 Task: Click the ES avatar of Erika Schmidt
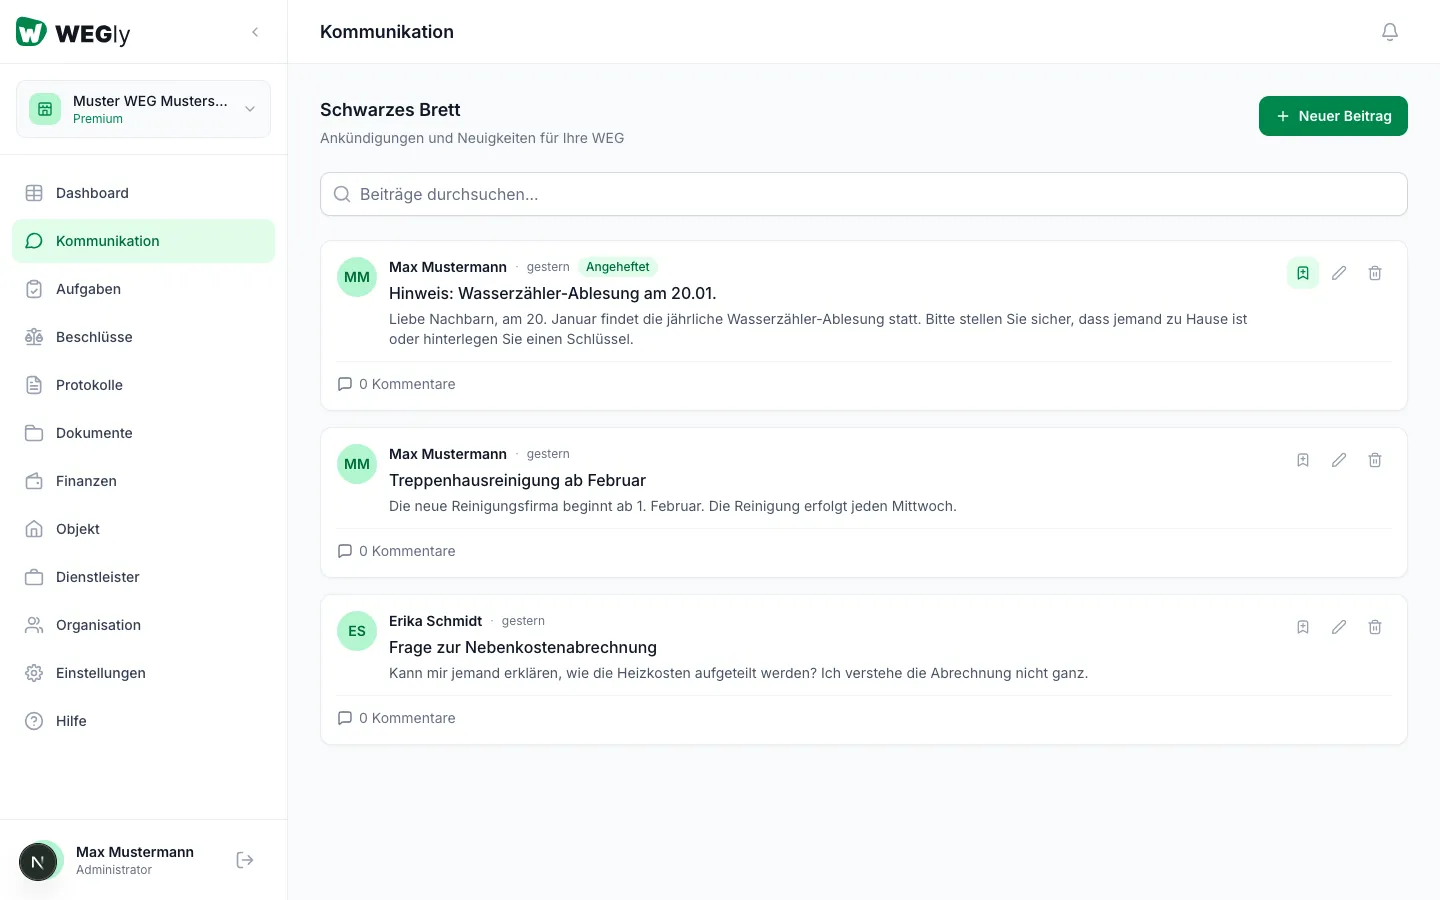coord(357,631)
